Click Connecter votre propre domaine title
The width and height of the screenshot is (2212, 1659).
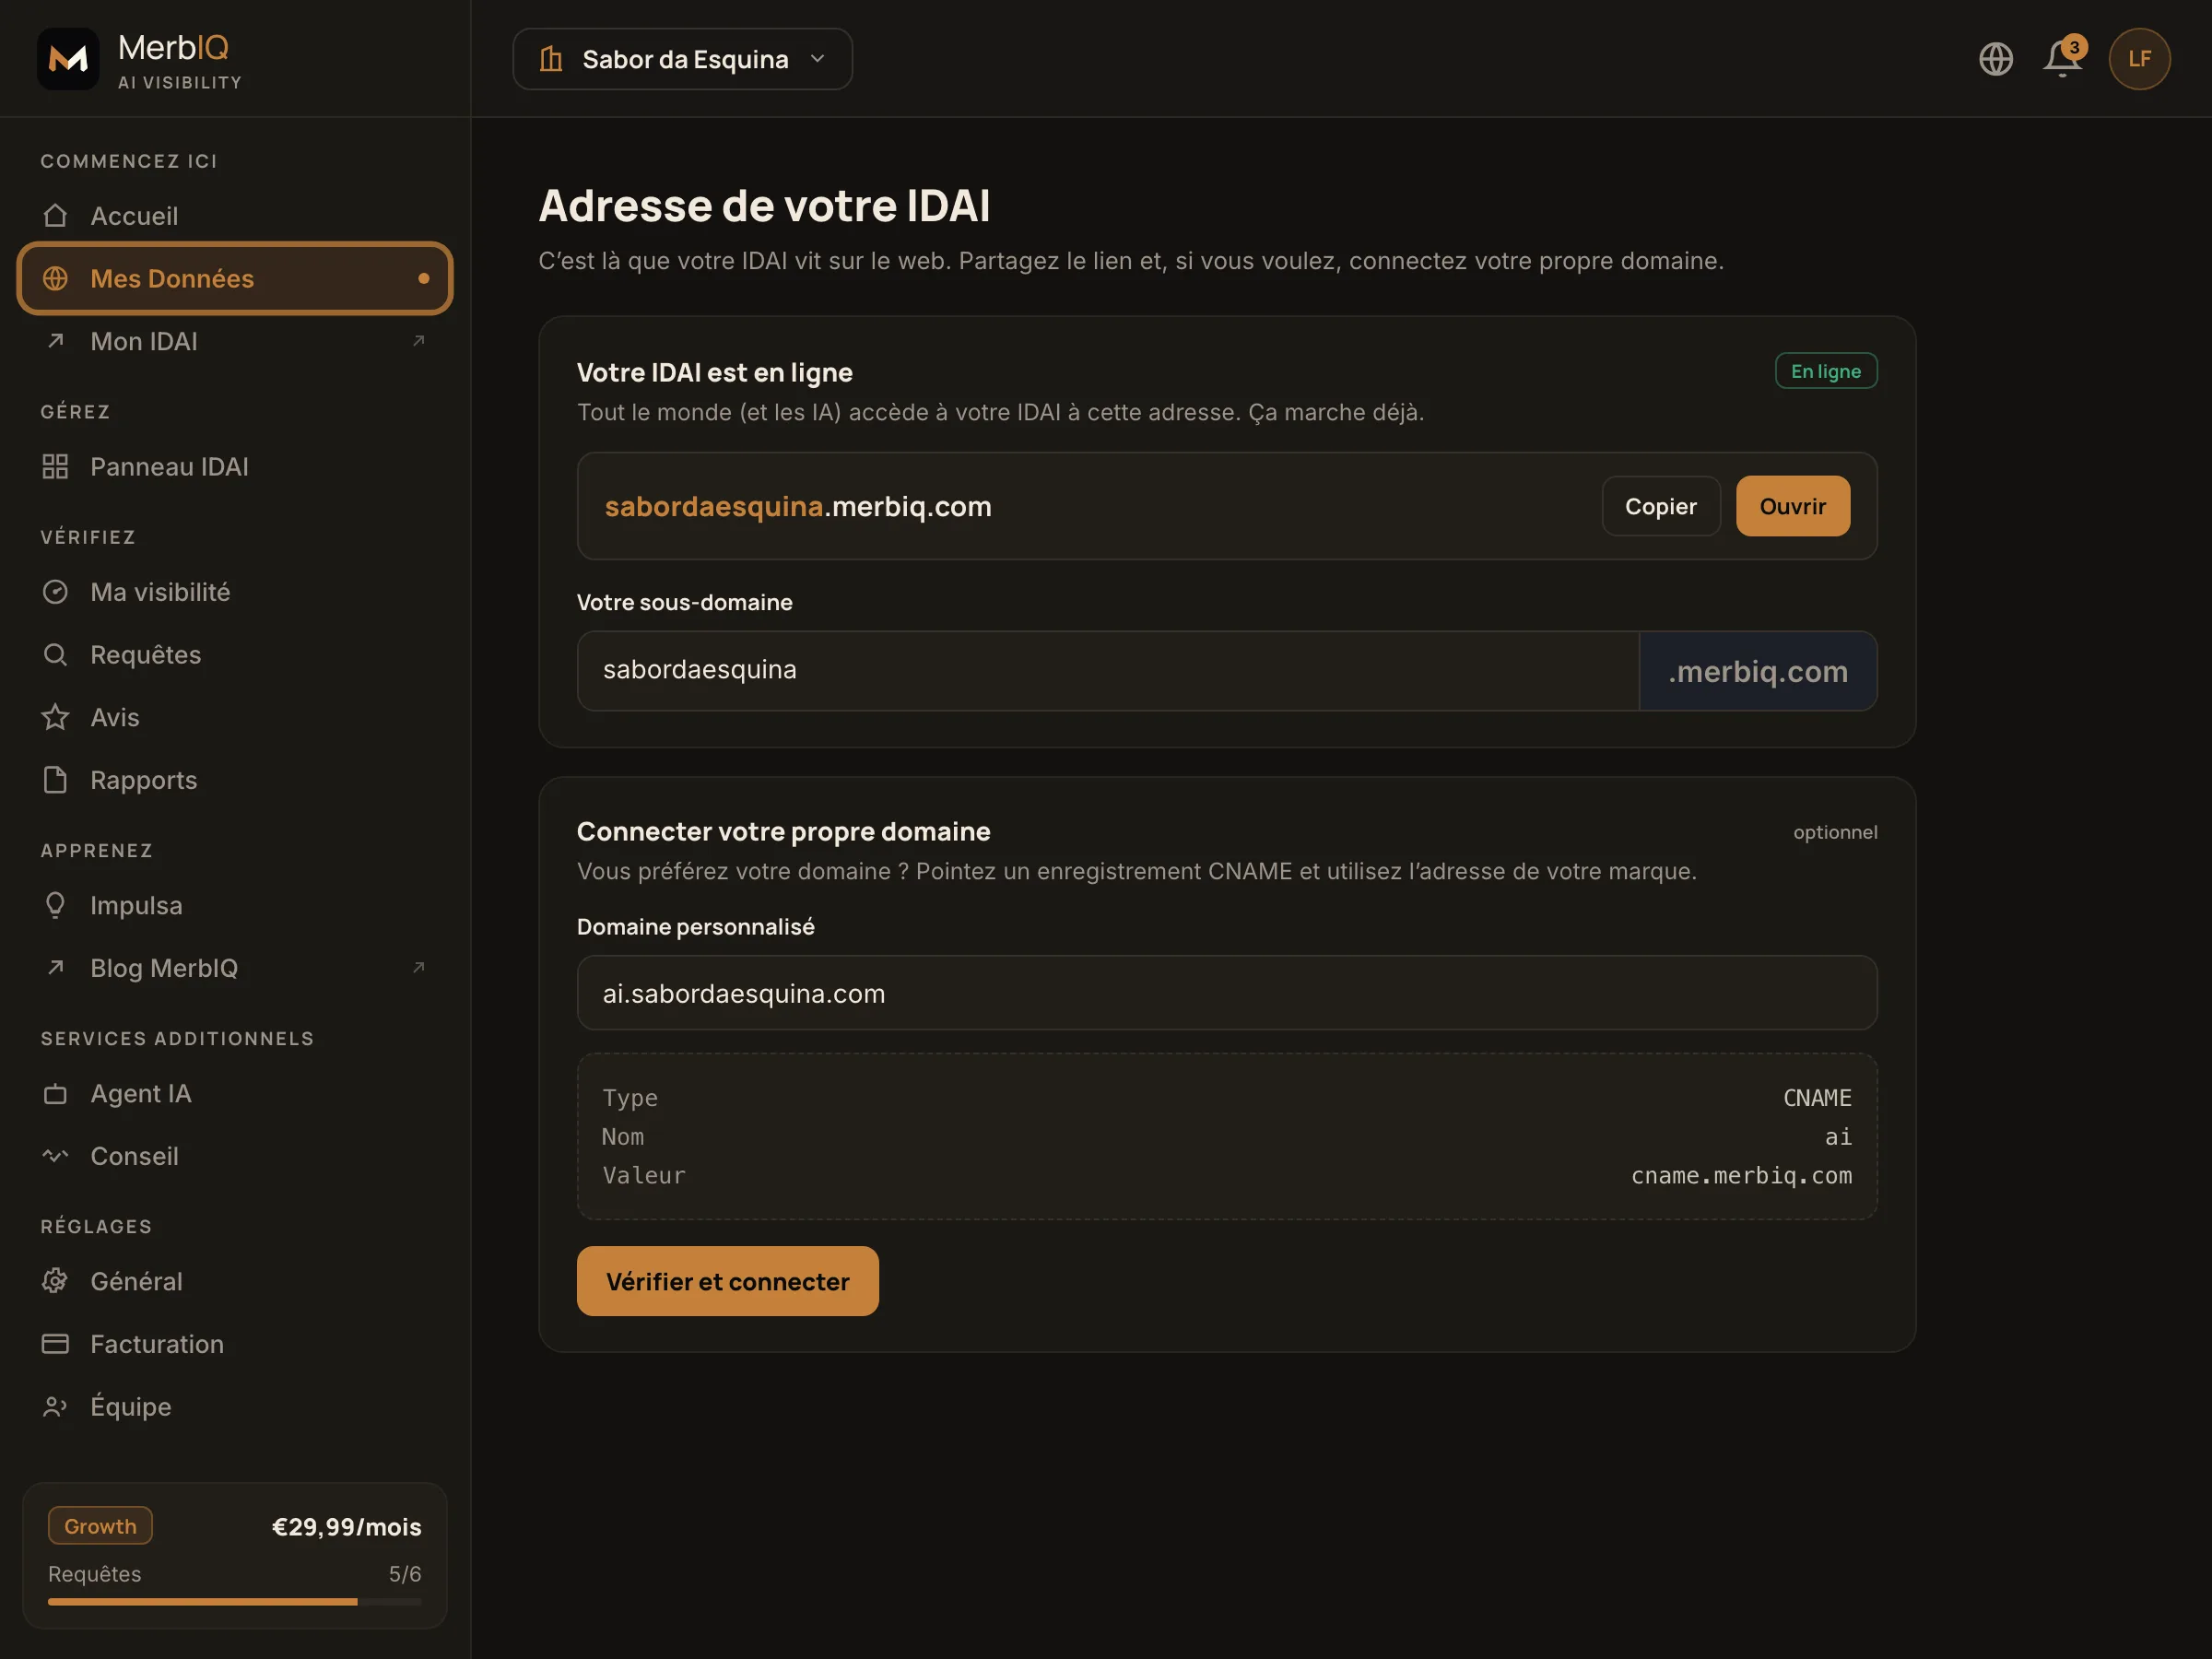pos(784,831)
